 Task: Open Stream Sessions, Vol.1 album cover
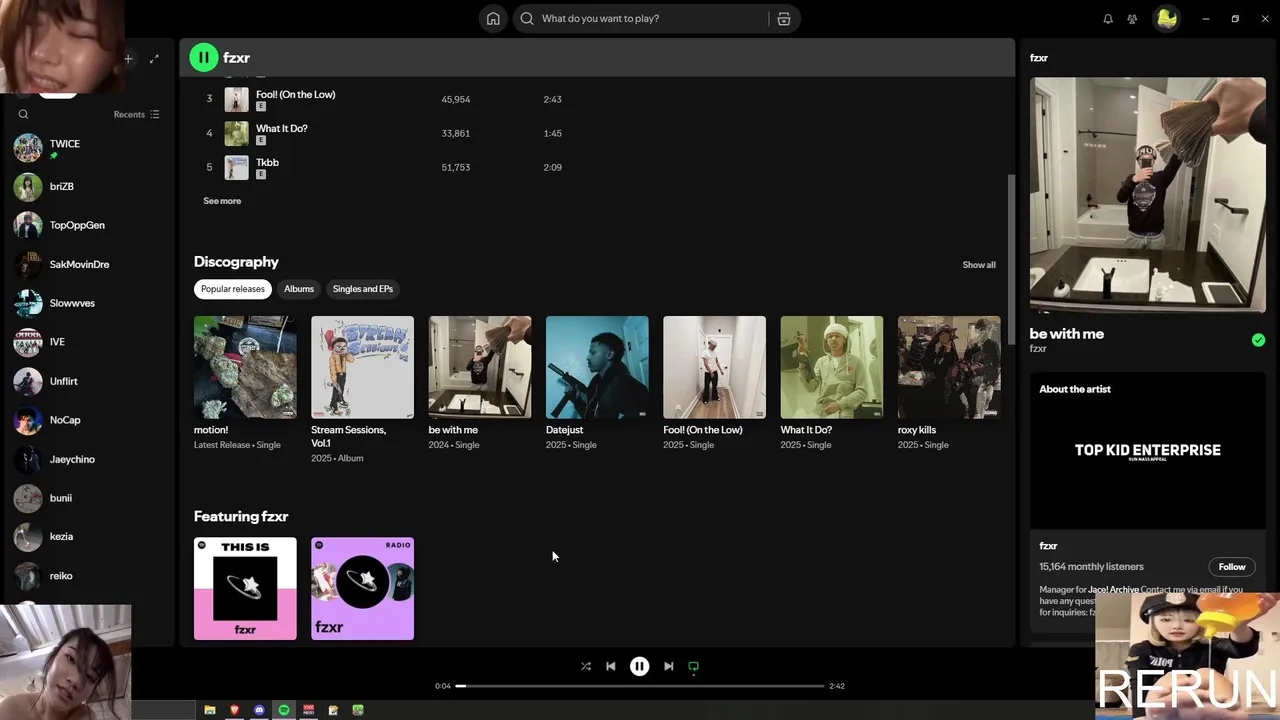[x=362, y=367]
